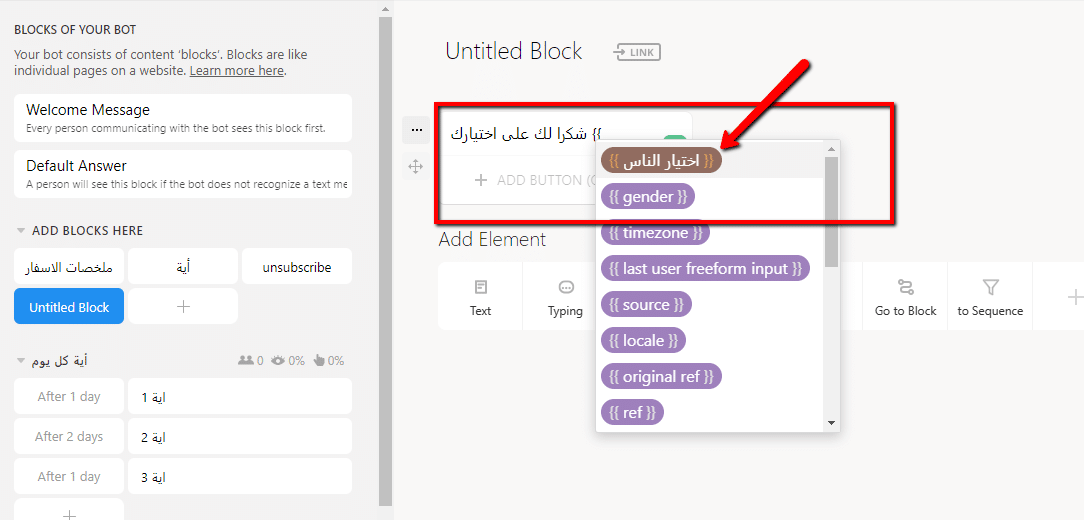Click the LINK icon beside Untitled Block

pos(637,52)
